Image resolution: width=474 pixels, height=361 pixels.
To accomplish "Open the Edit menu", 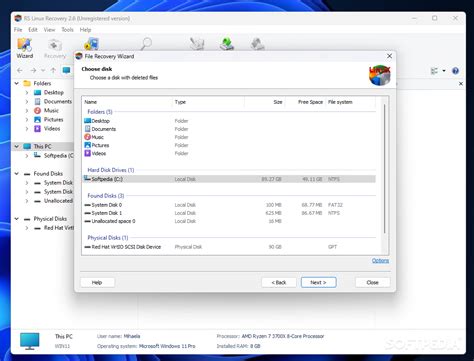I will 33,30.
